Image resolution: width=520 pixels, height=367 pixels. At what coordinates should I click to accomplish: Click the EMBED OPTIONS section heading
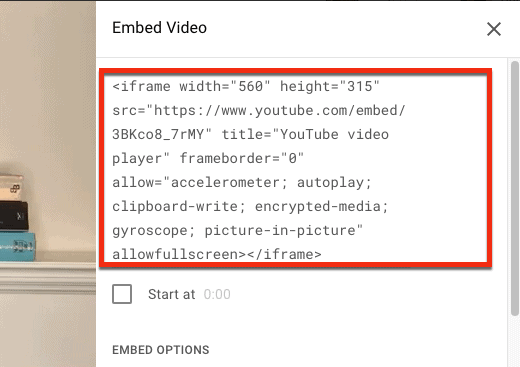tap(161, 350)
